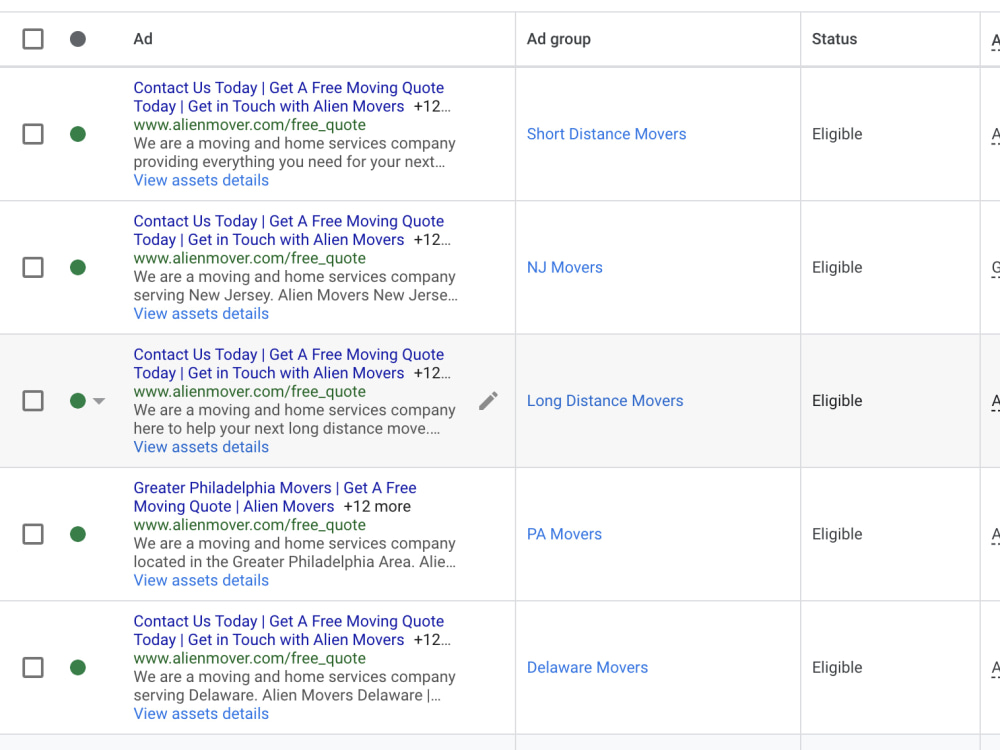Viewport: 1000px width, 750px height.
Task: Click display URL in the Long Distance Movers row
Action: coord(249,392)
